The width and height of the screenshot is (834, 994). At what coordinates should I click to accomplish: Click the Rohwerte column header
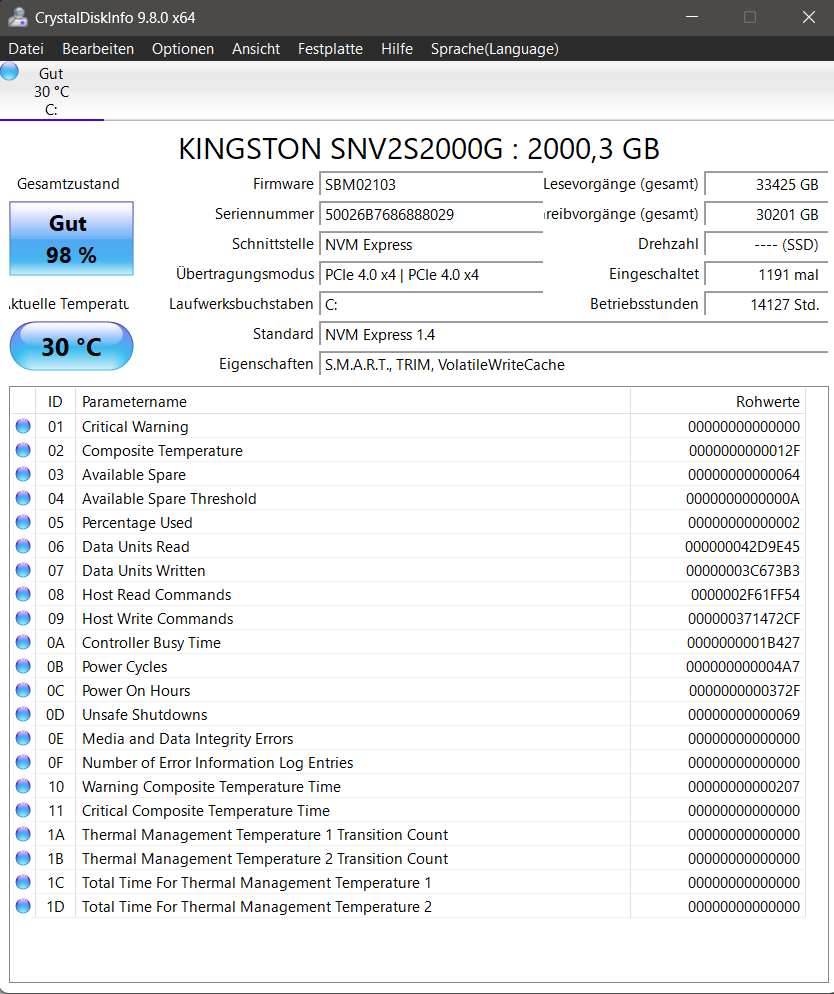(718, 402)
